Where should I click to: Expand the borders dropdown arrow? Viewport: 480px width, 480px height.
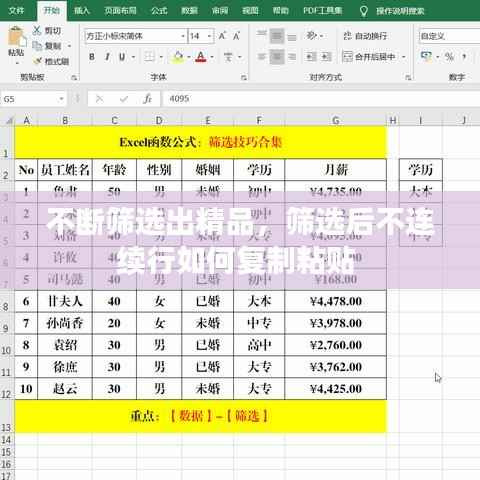click(x=161, y=57)
